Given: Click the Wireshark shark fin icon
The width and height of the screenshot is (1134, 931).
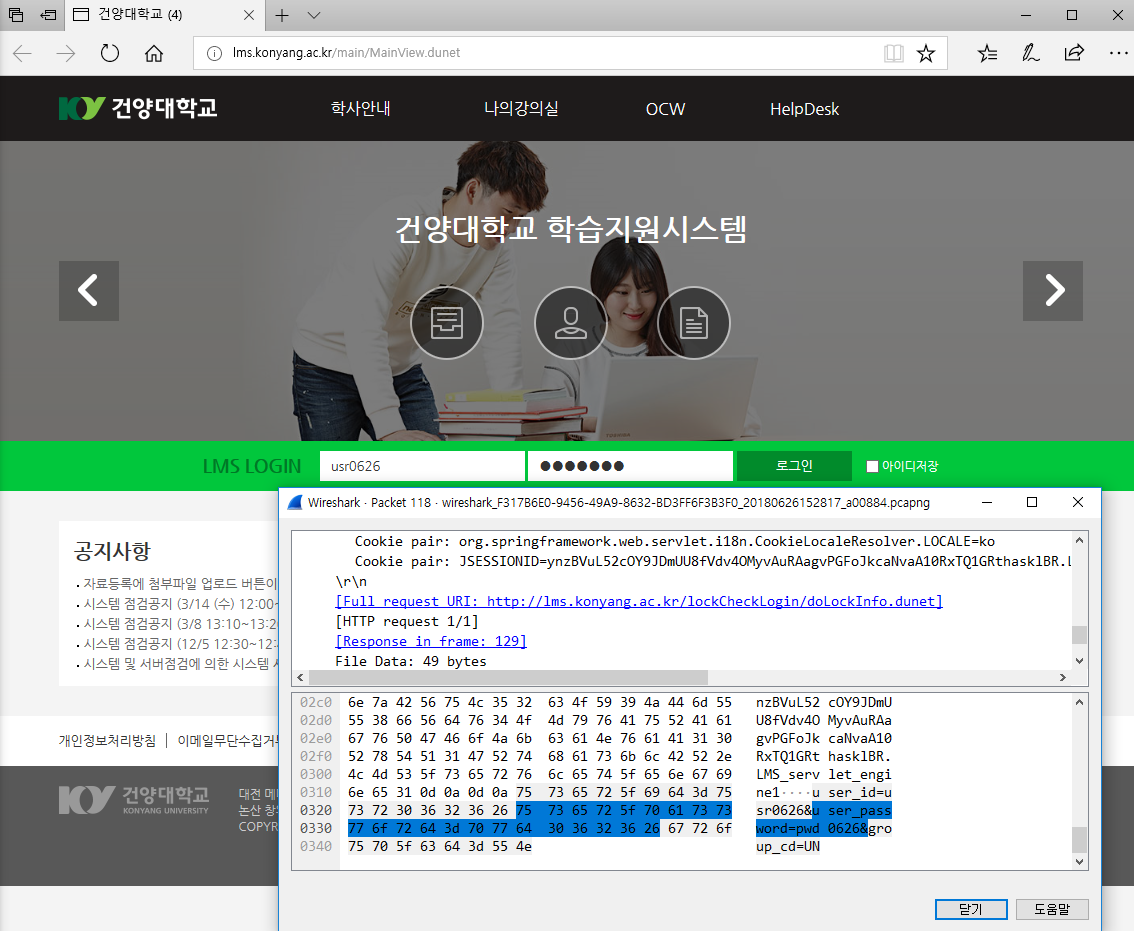Looking at the screenshot, I should tap(295, 502).
